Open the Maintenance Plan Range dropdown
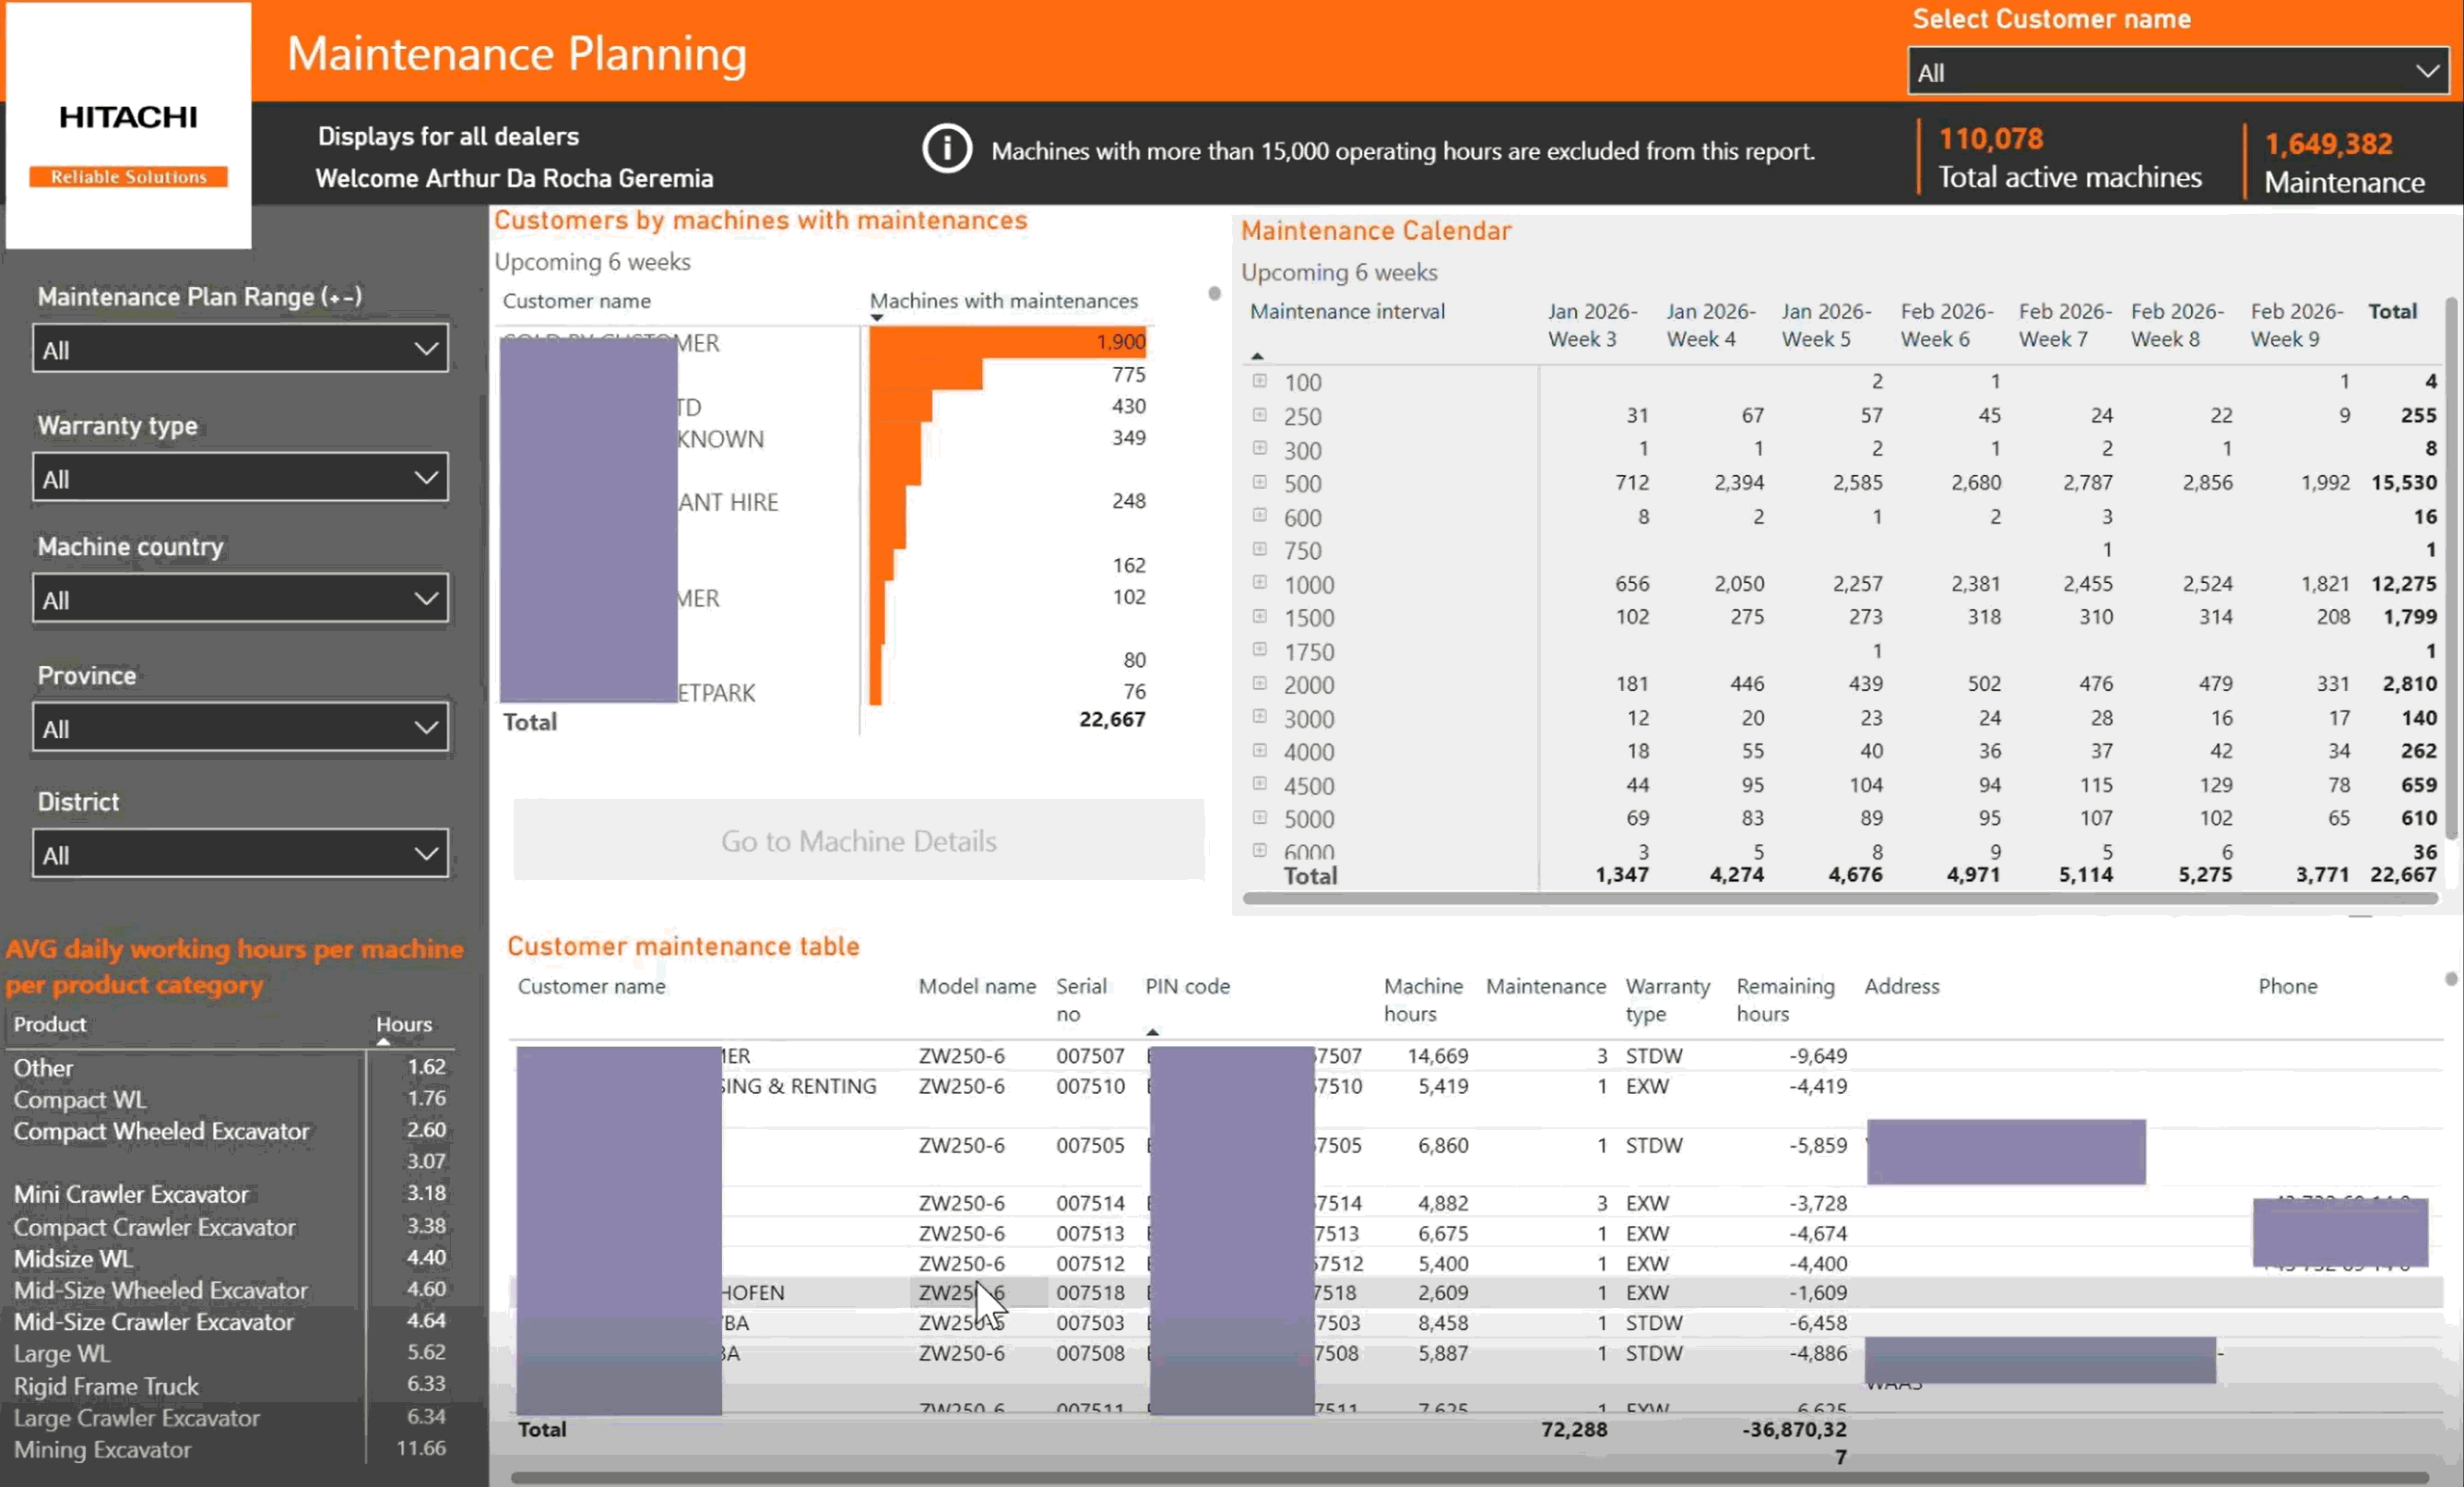The width and height of the screenshot is (2464, 1487). (x=240, y=349)
